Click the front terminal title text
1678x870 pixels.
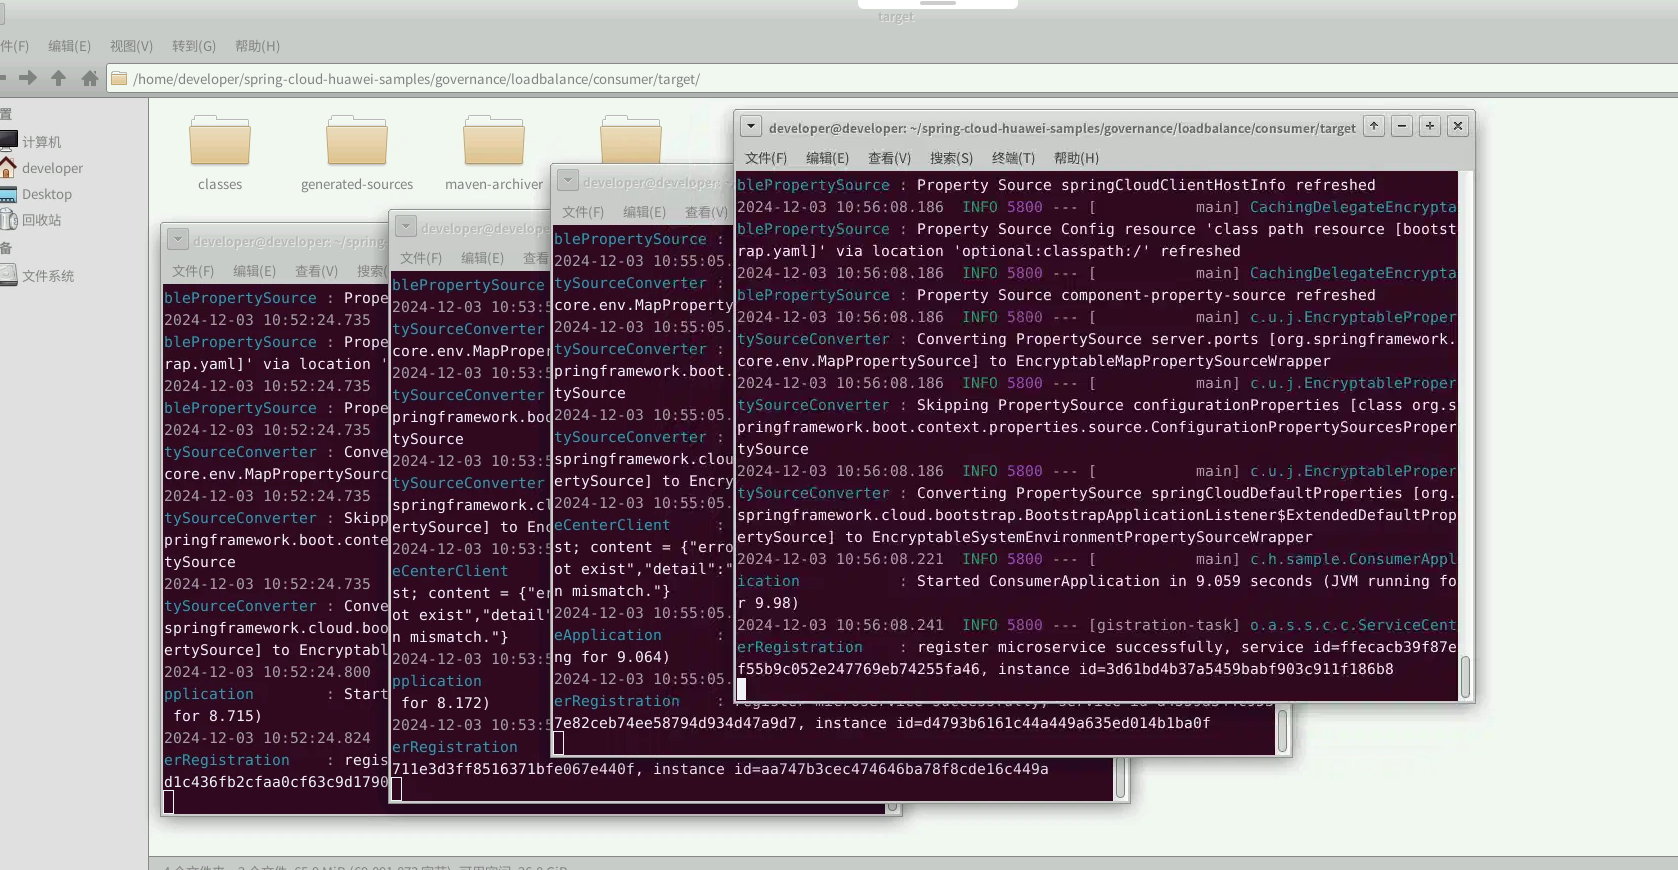[x=1062, y=128]
